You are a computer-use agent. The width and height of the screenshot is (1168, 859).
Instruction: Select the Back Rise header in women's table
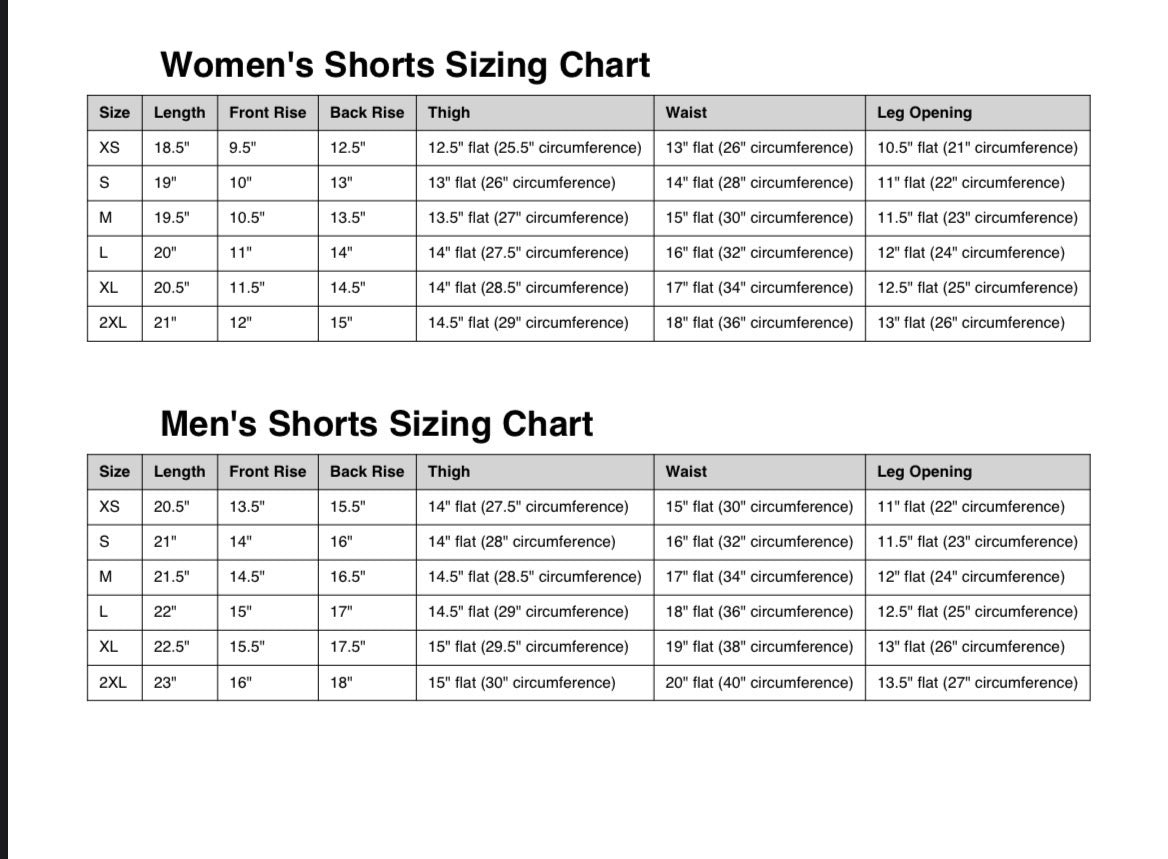tap(367, 112)
